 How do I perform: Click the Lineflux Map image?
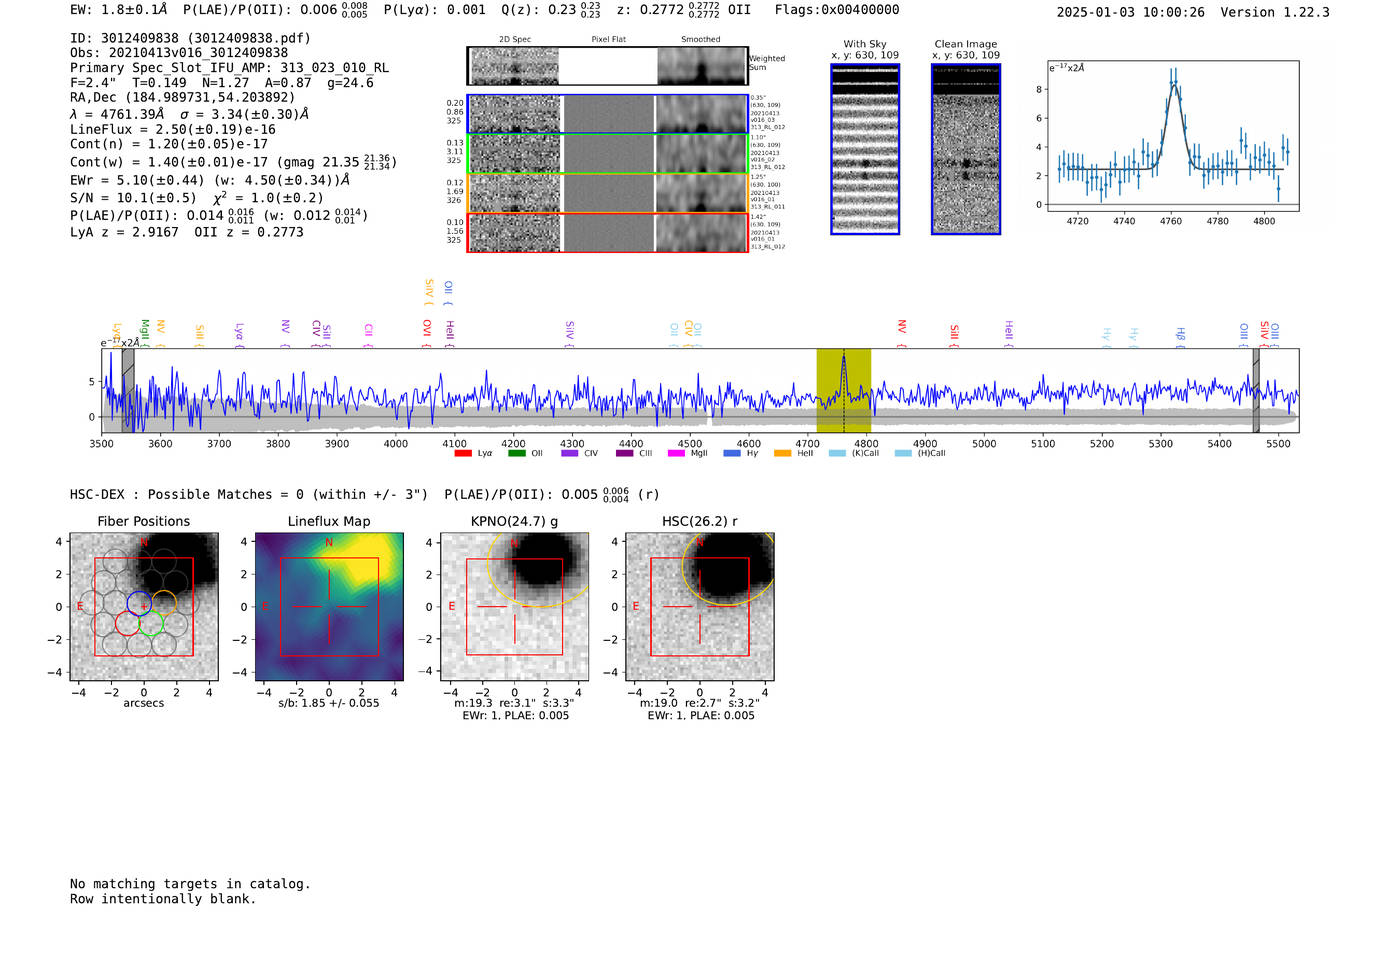point(329,607)
